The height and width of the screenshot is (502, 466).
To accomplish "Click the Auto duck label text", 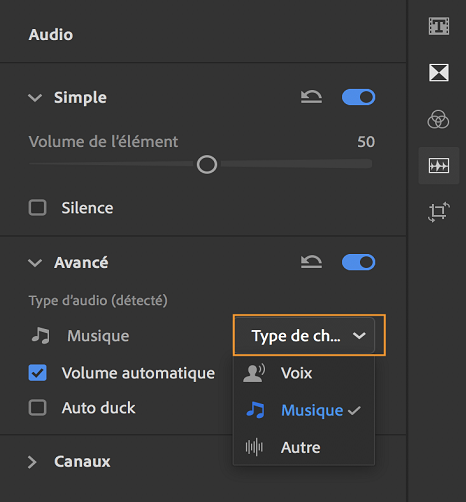I will click(x=99, y=408).
